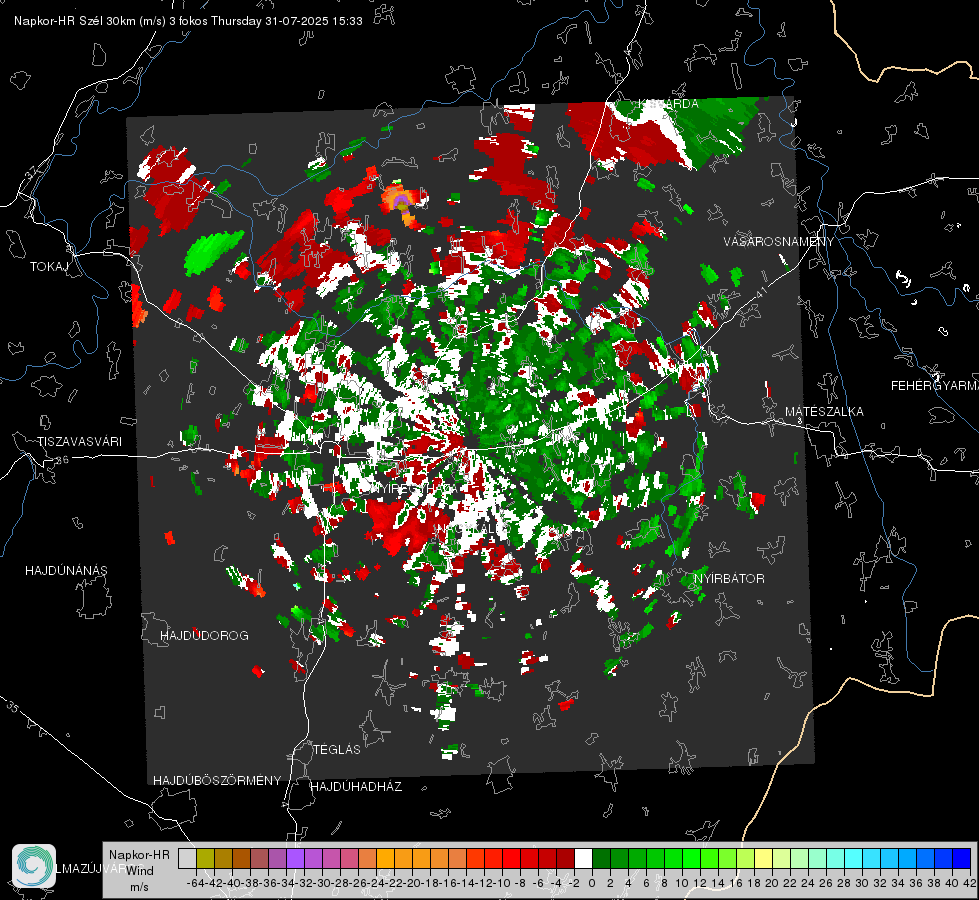This screenshot has width=979, height=900.
Task: Pick the darkest green swatch above 0
Action: pos(601,858)
